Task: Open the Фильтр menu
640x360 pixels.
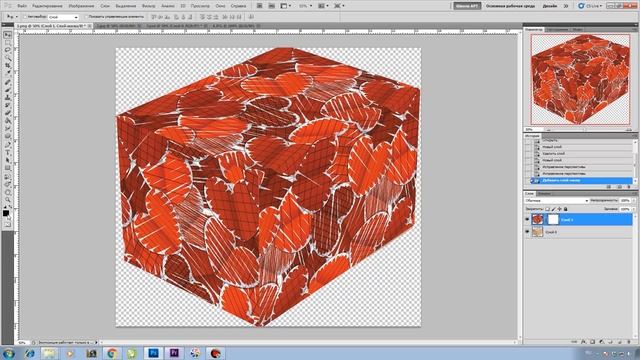Action: click(x=149, y=6)
